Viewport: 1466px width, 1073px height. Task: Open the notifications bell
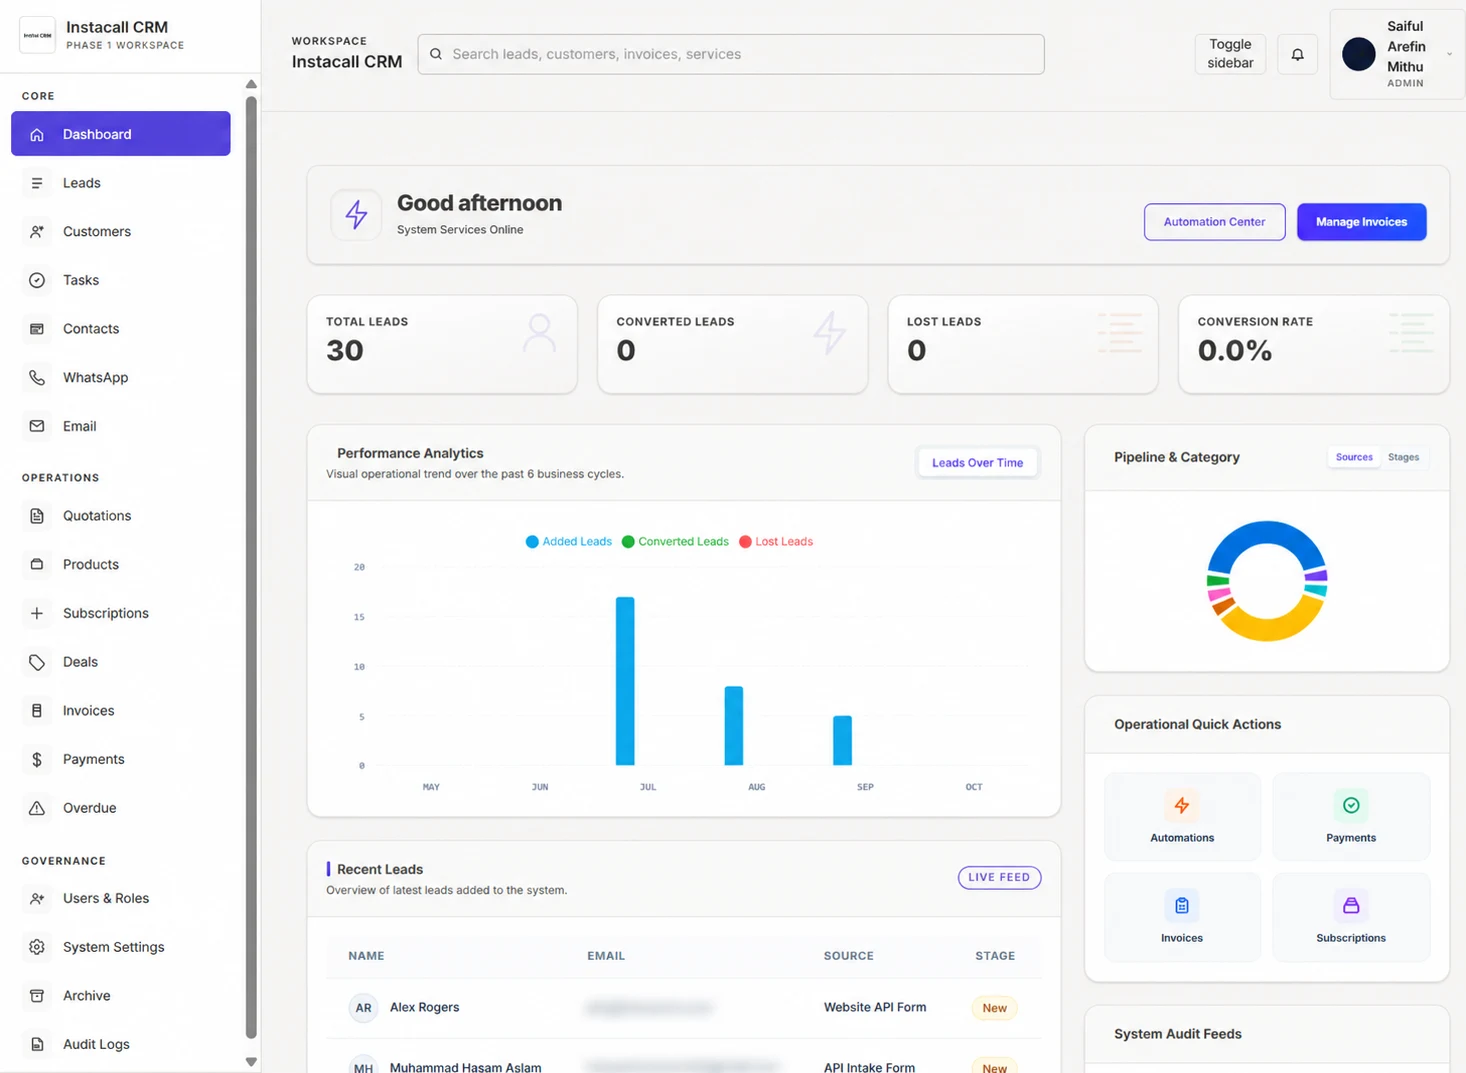[1297, 54]
